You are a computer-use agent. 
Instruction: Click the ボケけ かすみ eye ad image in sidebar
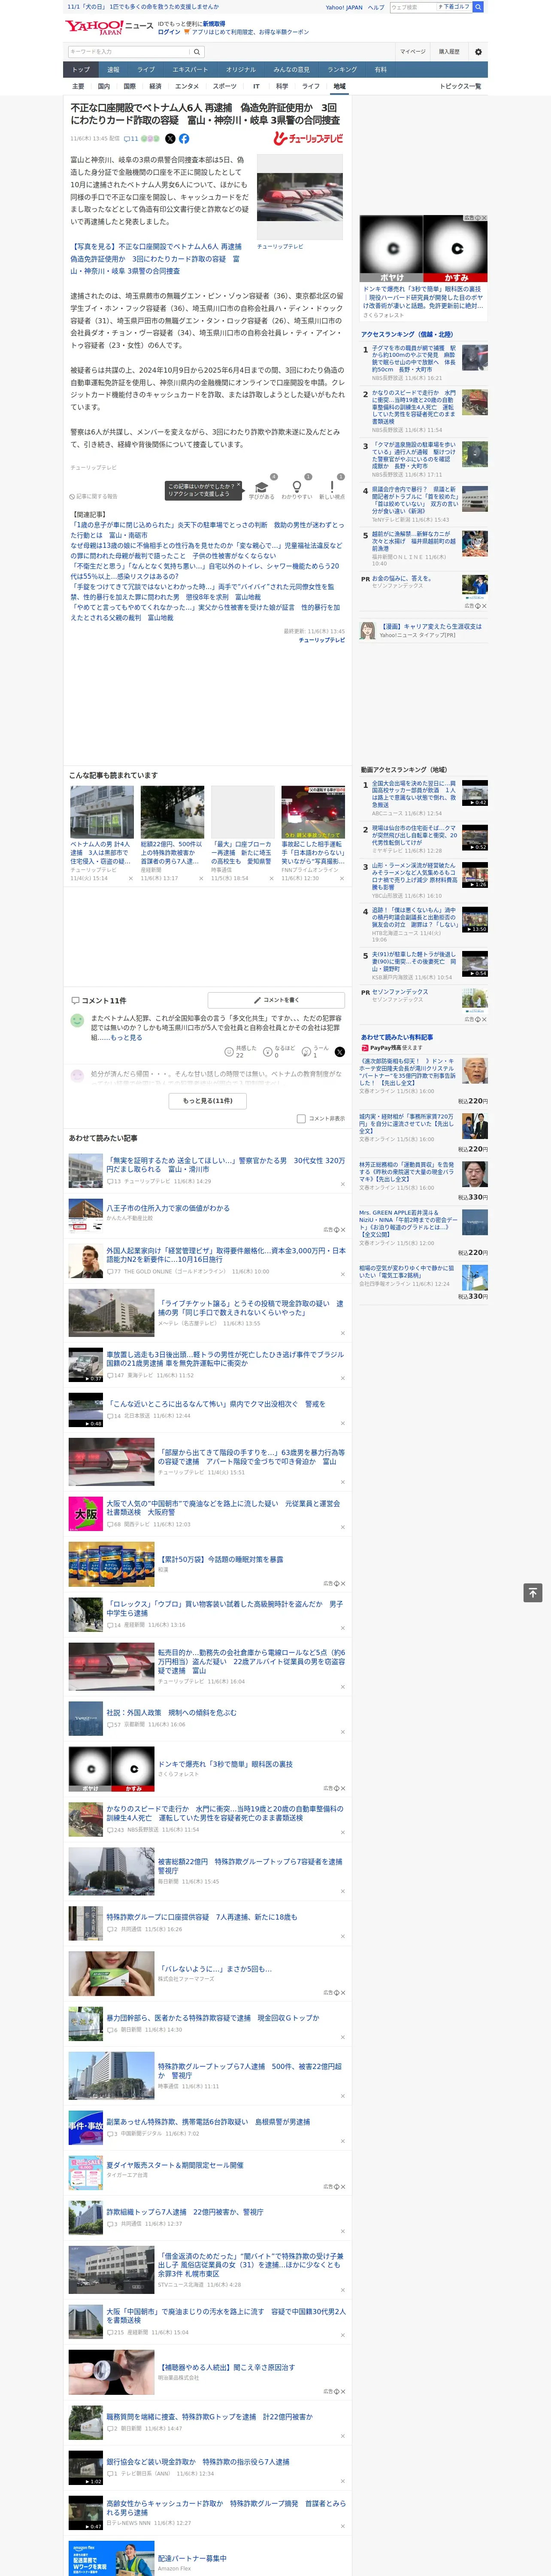[424, 248]
